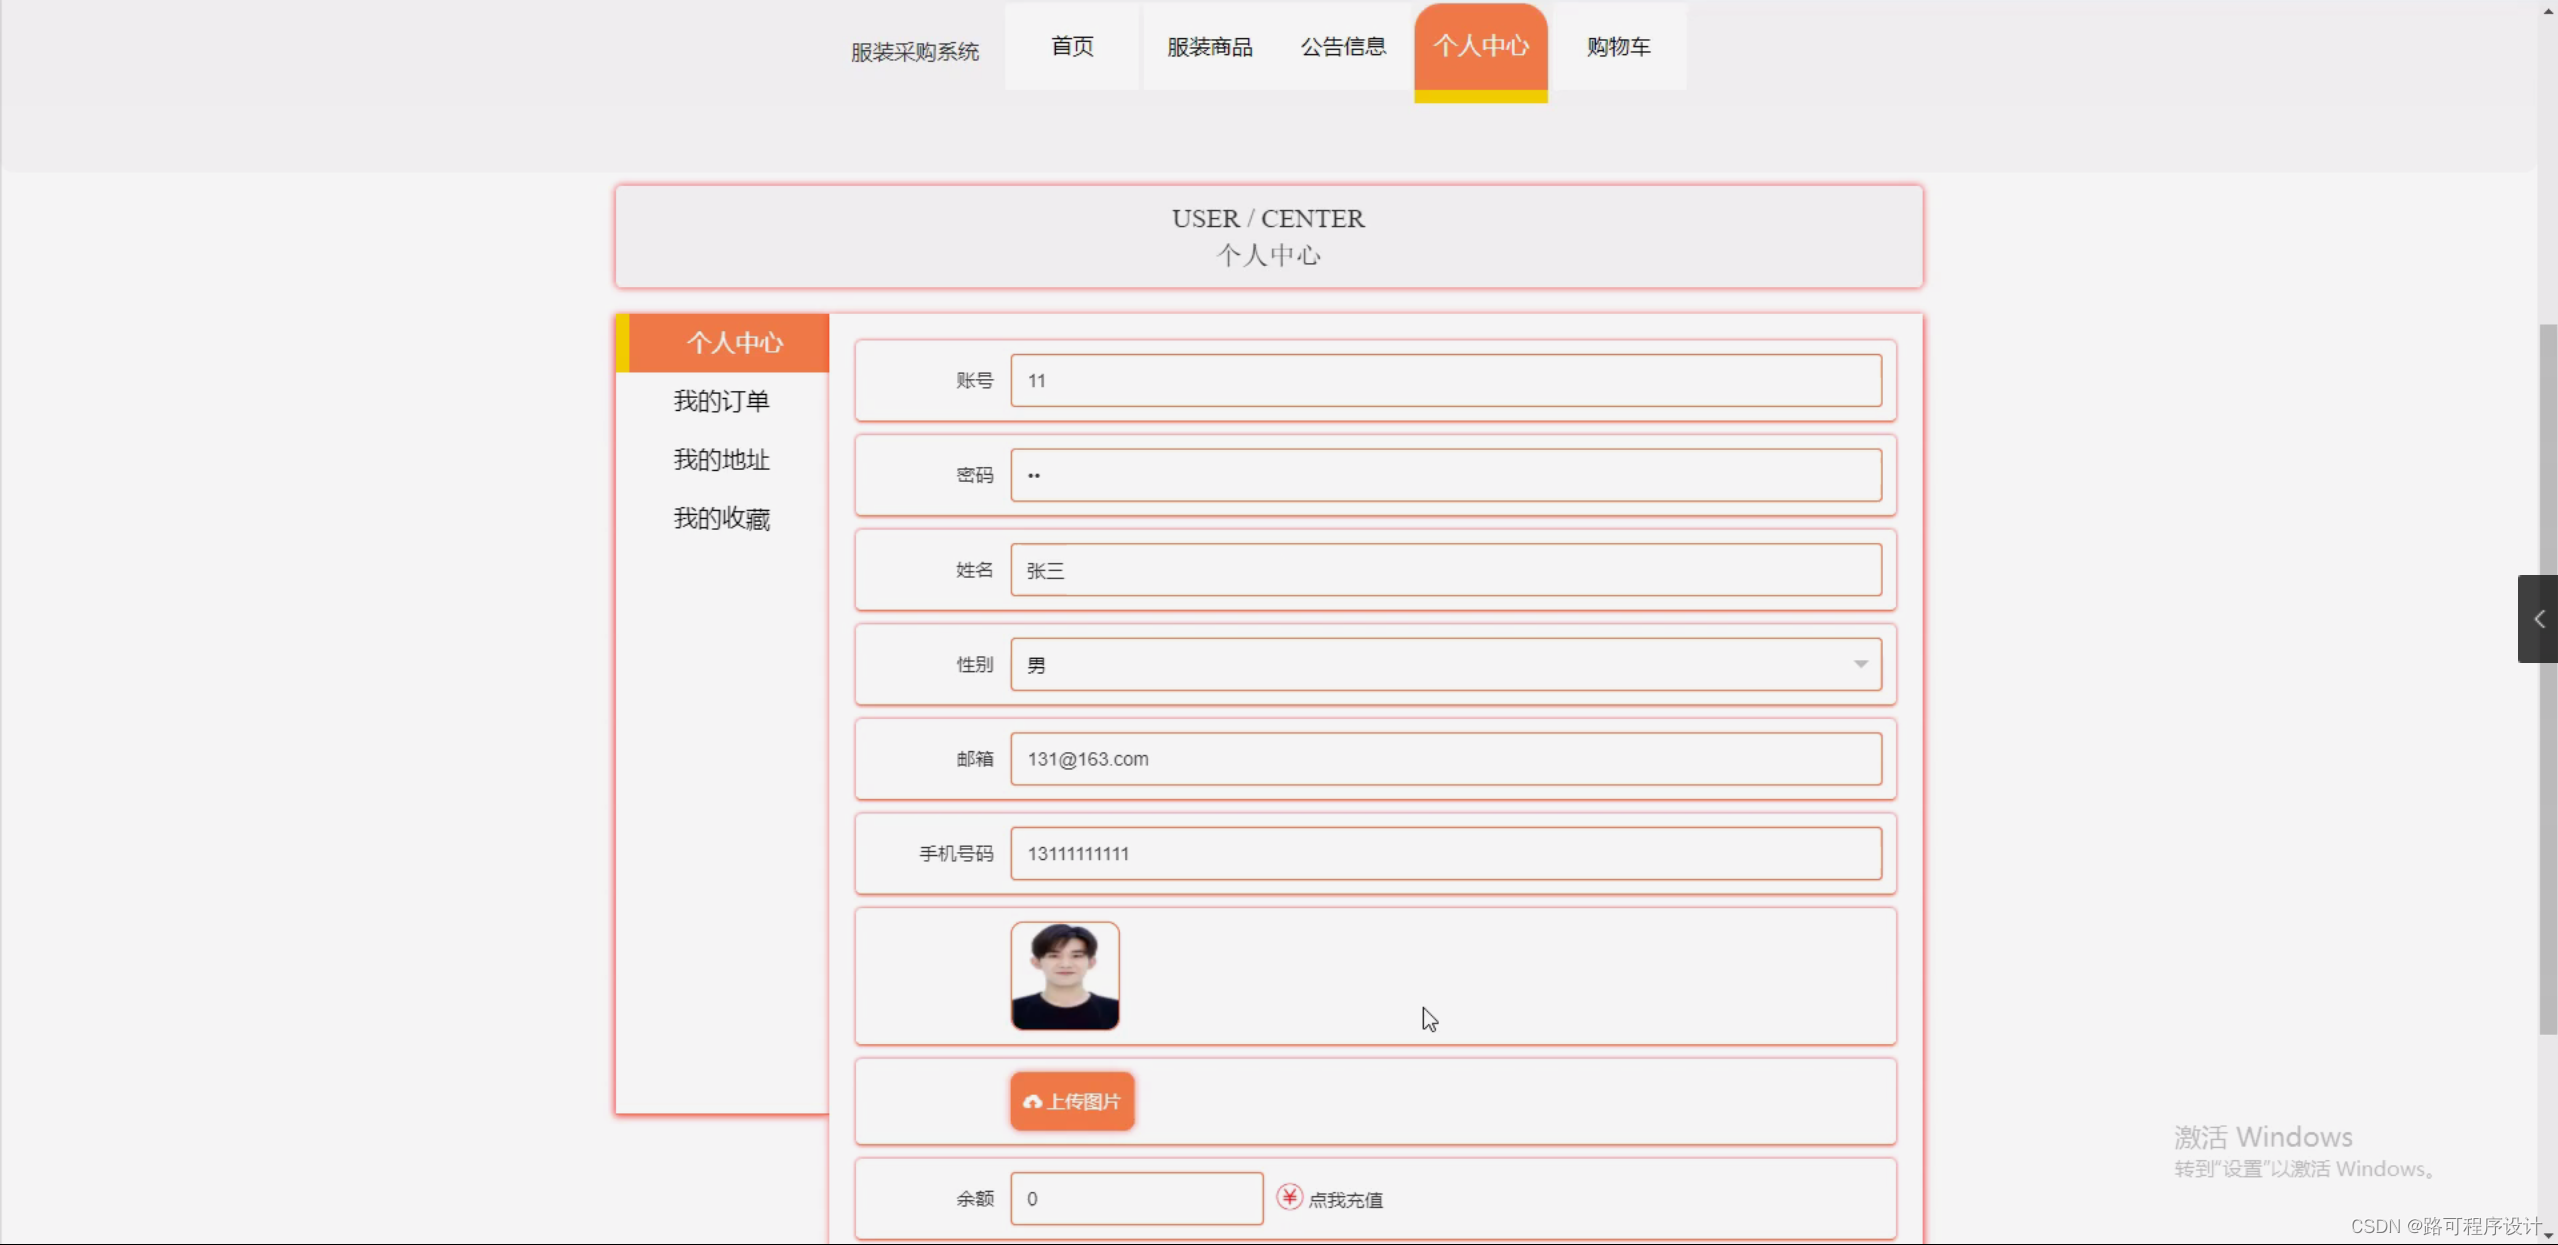Select 我的收藏 favorites section

[x=721, y=518]
